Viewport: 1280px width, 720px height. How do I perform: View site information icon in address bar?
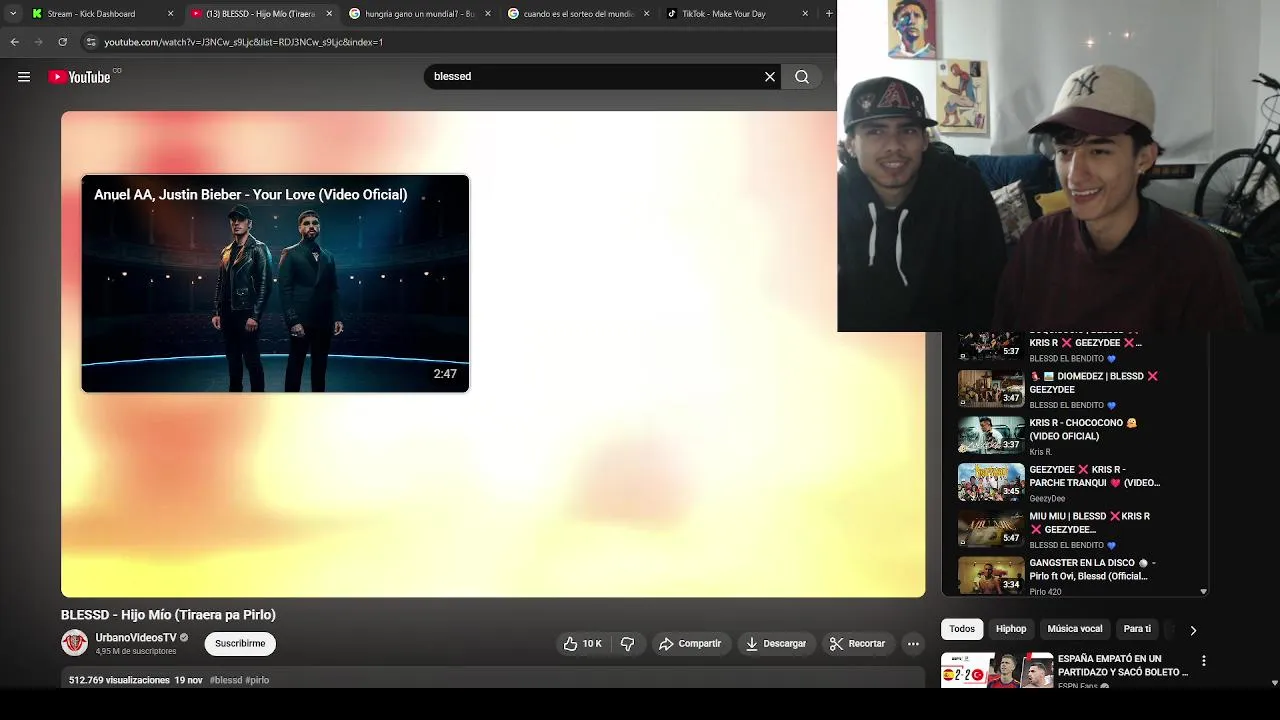(x=91, y=42)
